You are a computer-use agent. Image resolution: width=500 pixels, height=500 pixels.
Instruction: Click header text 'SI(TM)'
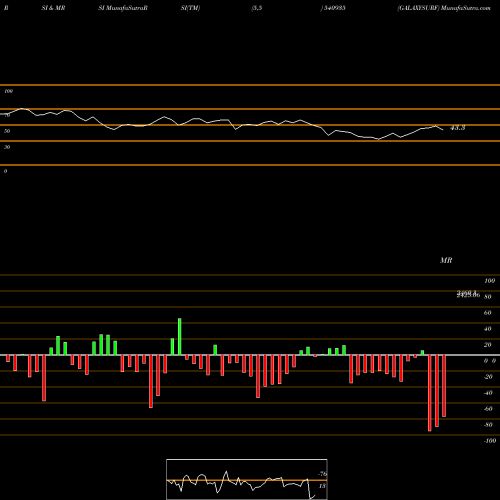[x=191, y=8]
